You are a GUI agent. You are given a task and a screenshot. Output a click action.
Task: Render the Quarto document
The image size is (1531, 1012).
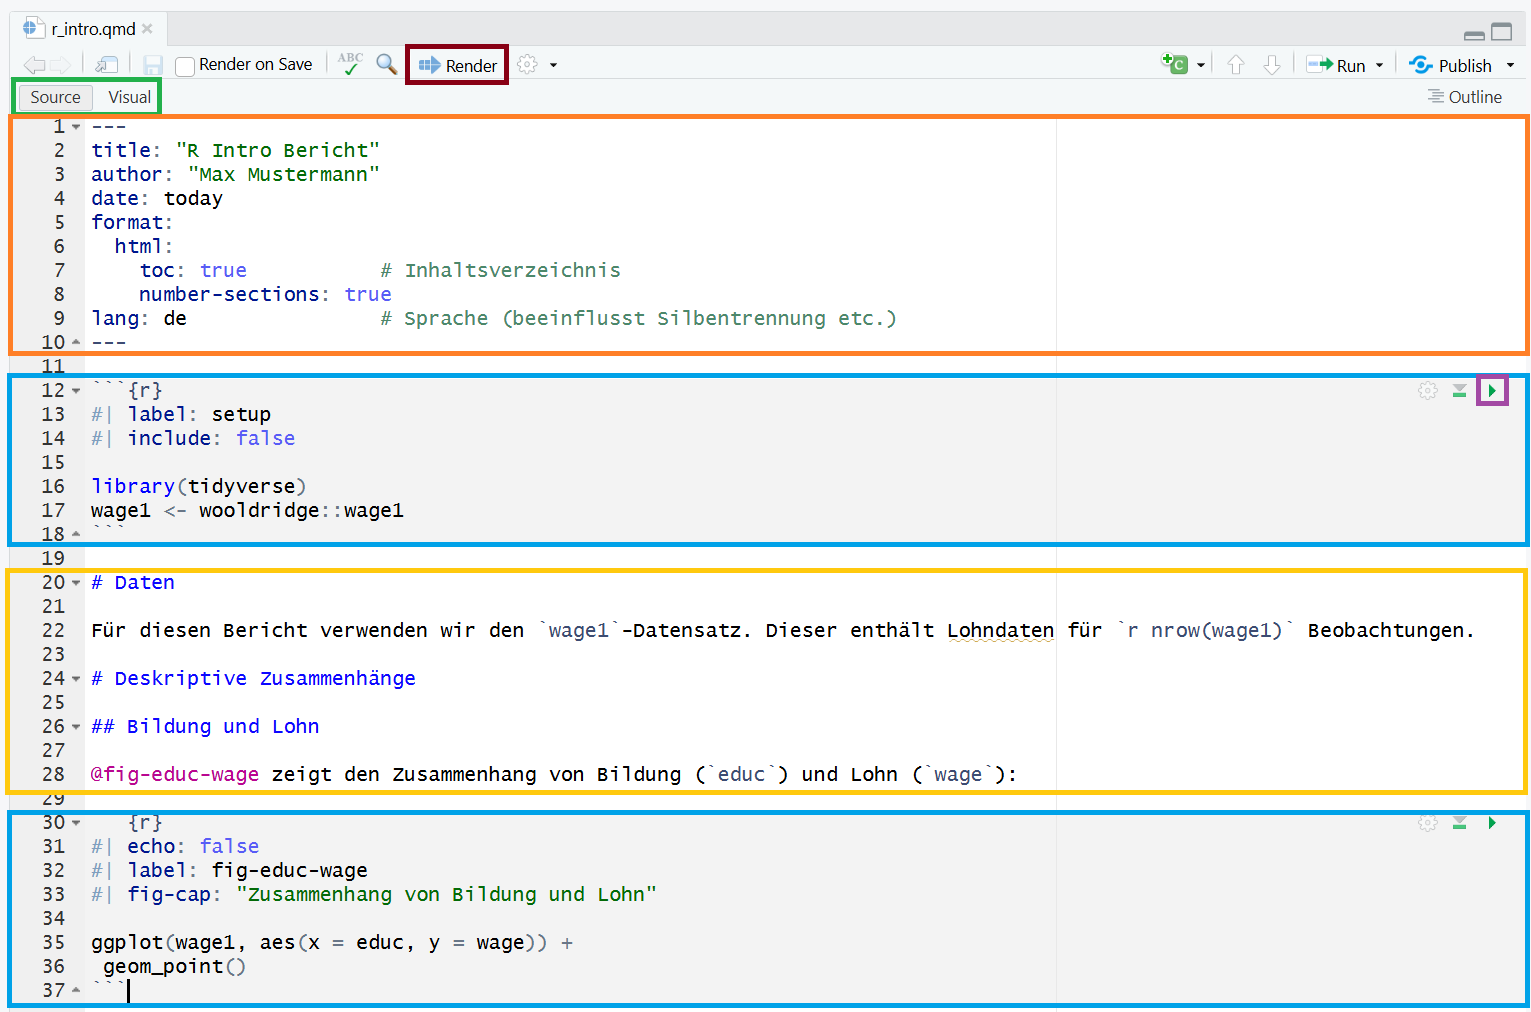coord(458,65)
